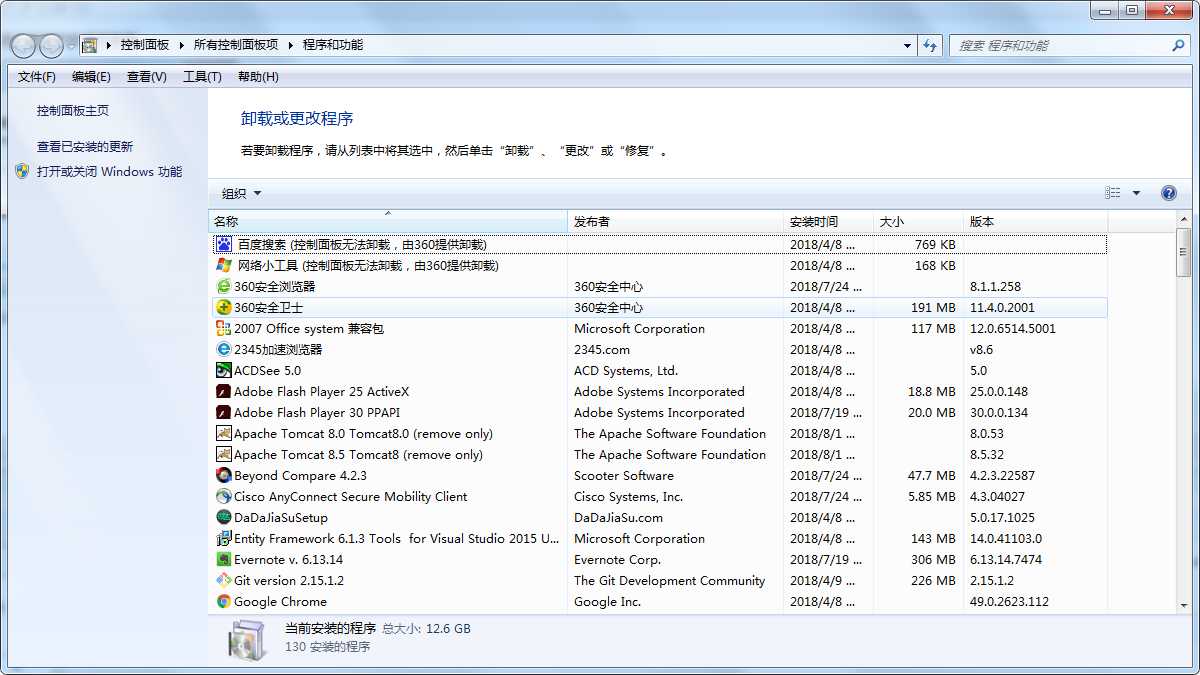The height and width of the screenshot is (675, 1200).
Task: Click the 306 MB size of Evernote
Action: click(933, 560)
